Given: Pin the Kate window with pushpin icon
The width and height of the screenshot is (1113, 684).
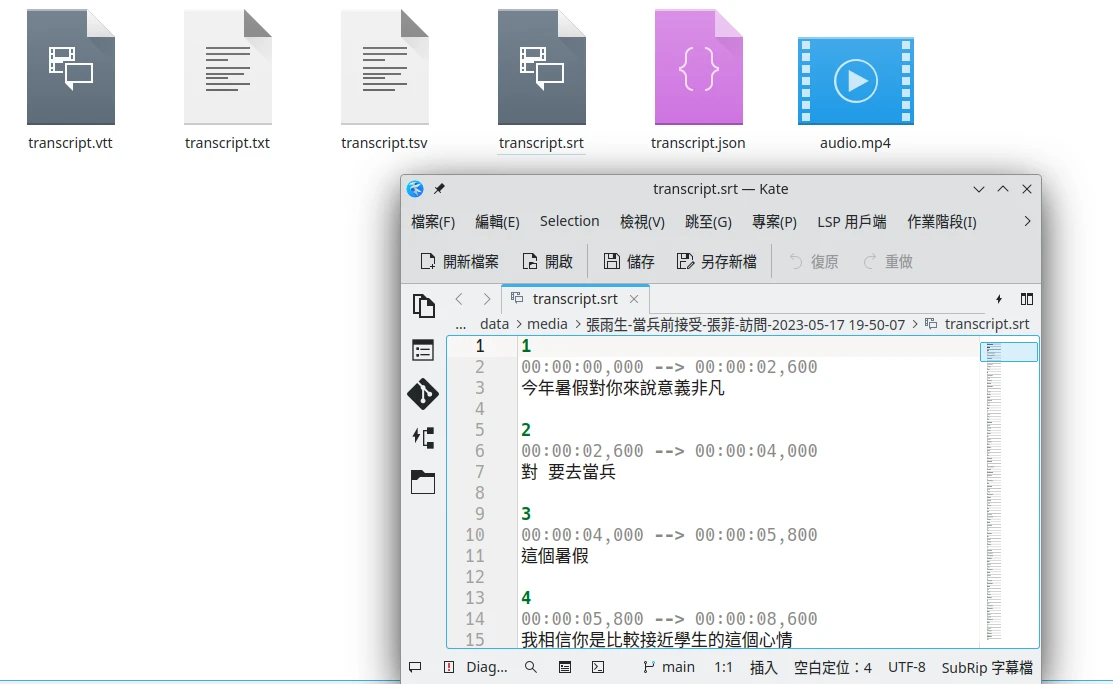Looking at the screenshot, I should click(x=439, y=189).
